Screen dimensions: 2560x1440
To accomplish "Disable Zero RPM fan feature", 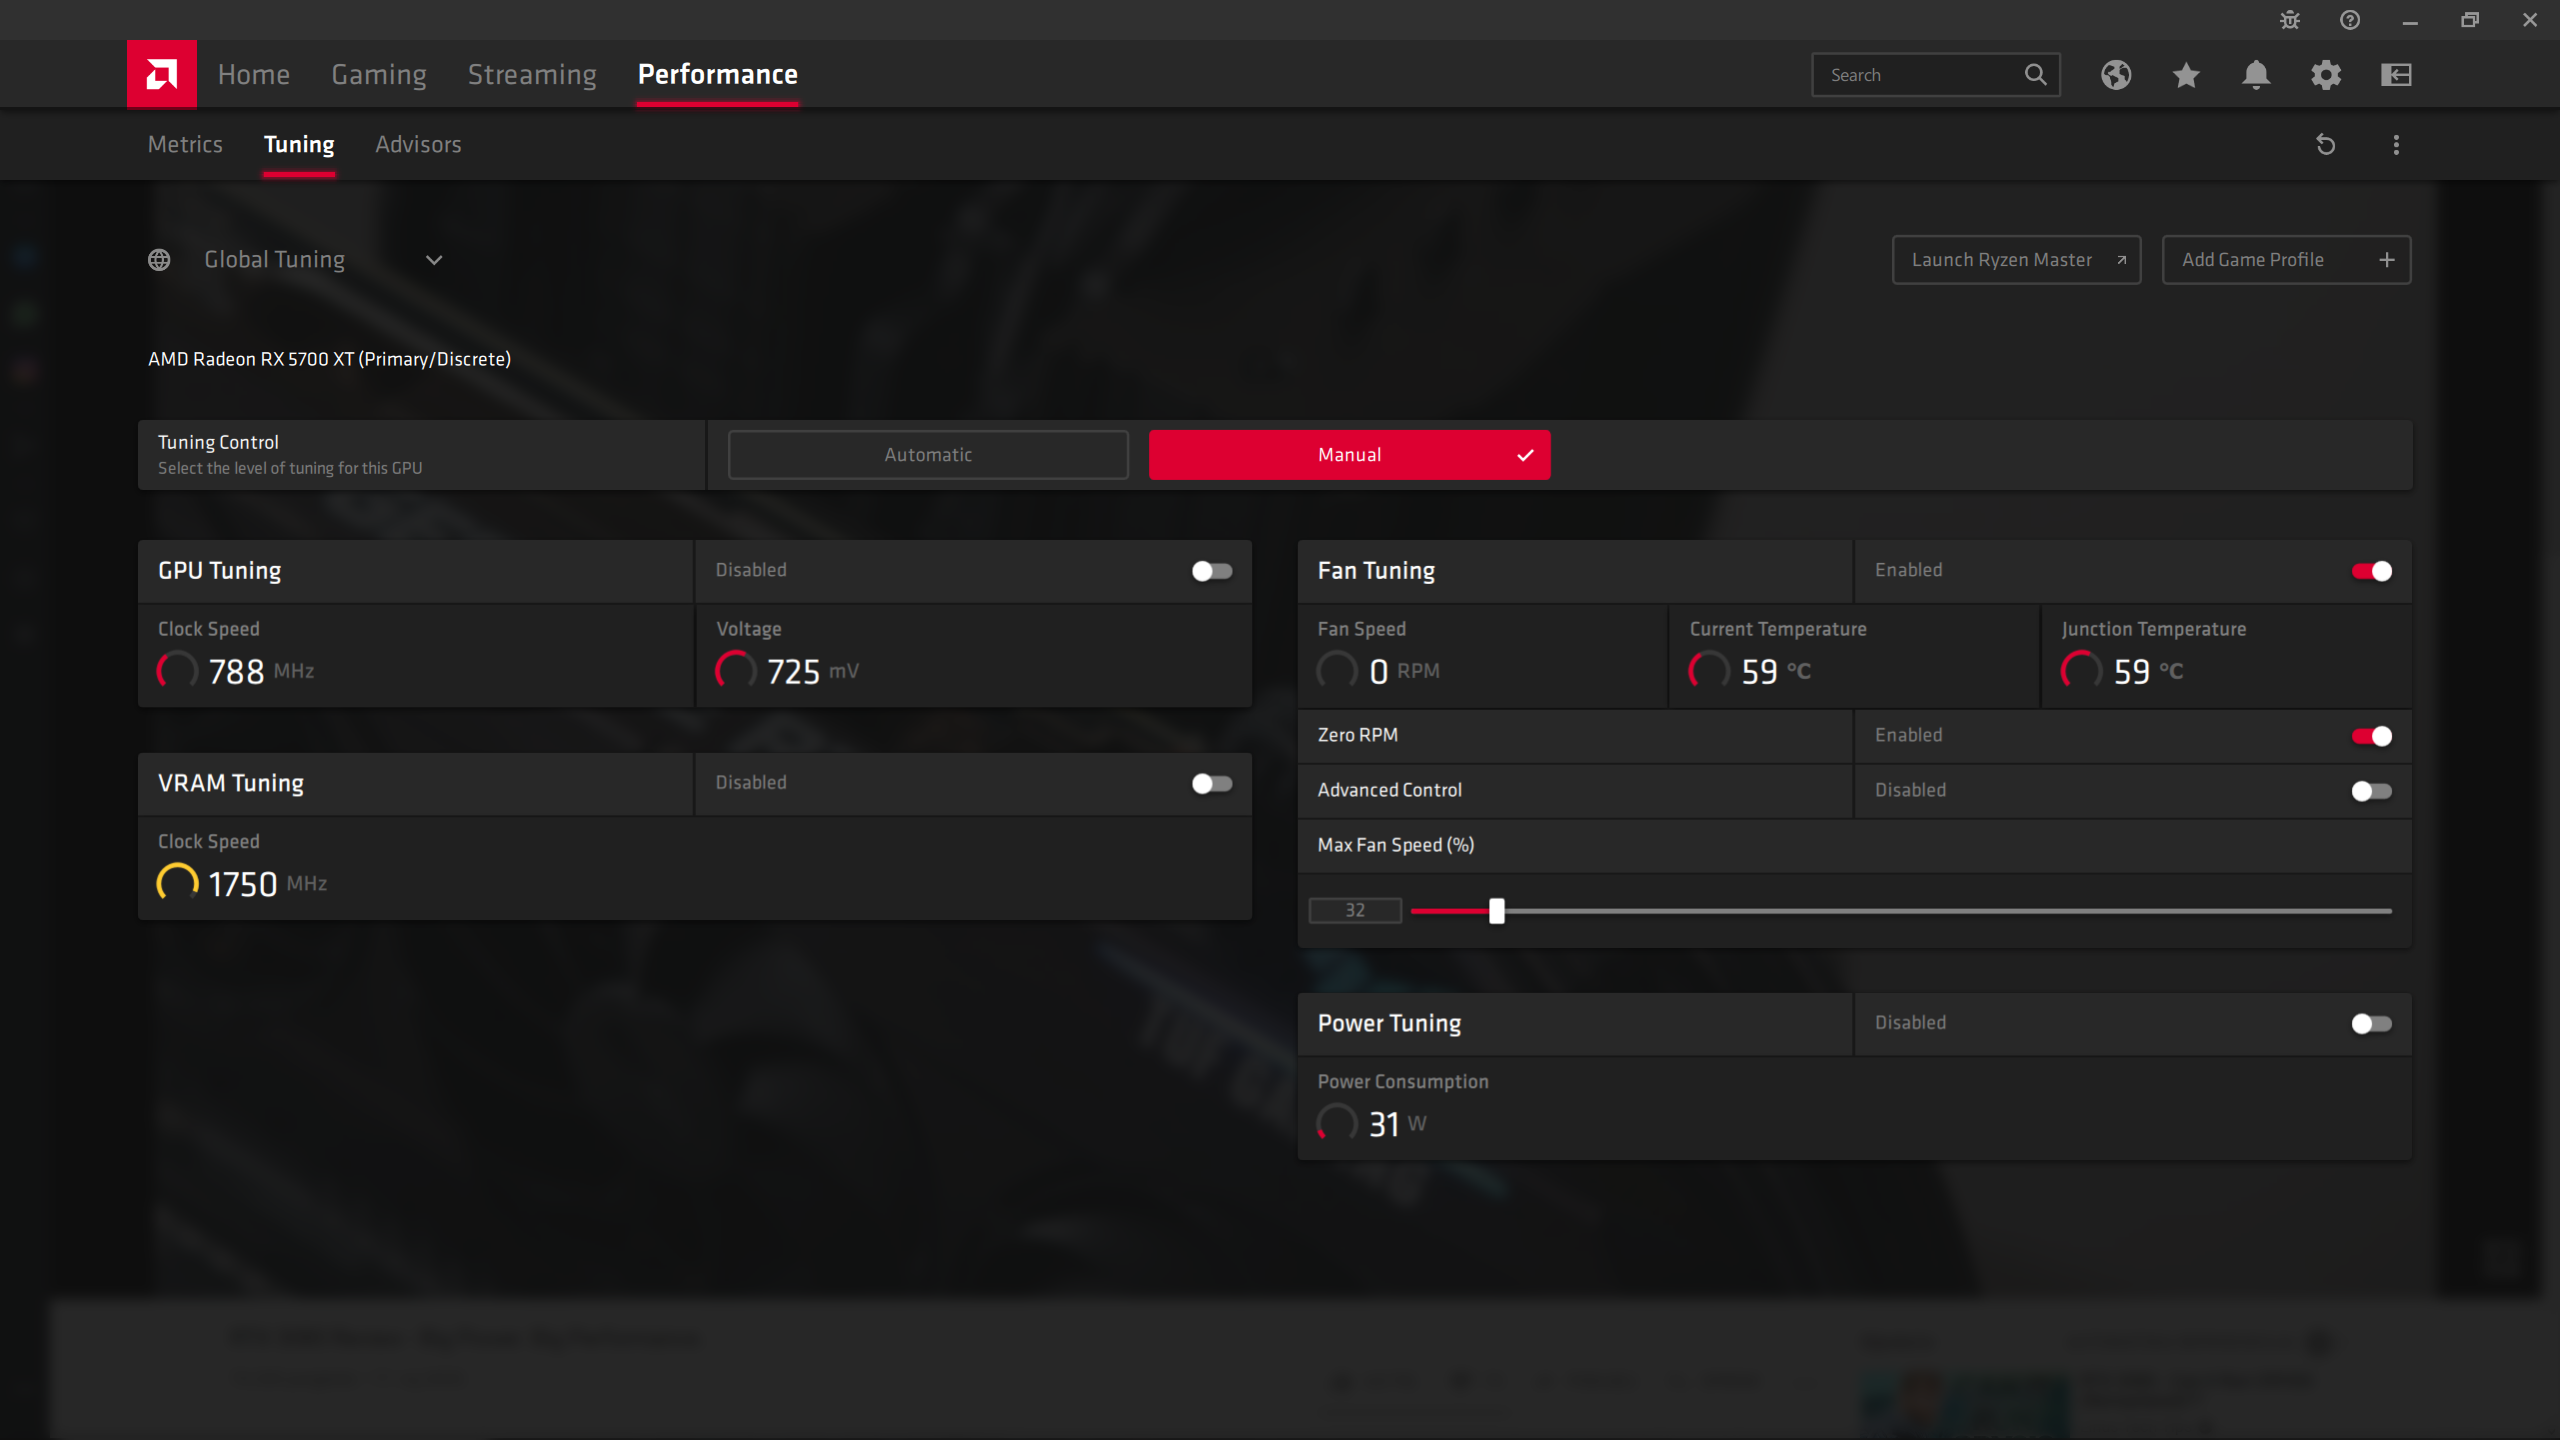I will coord(2374,735).
